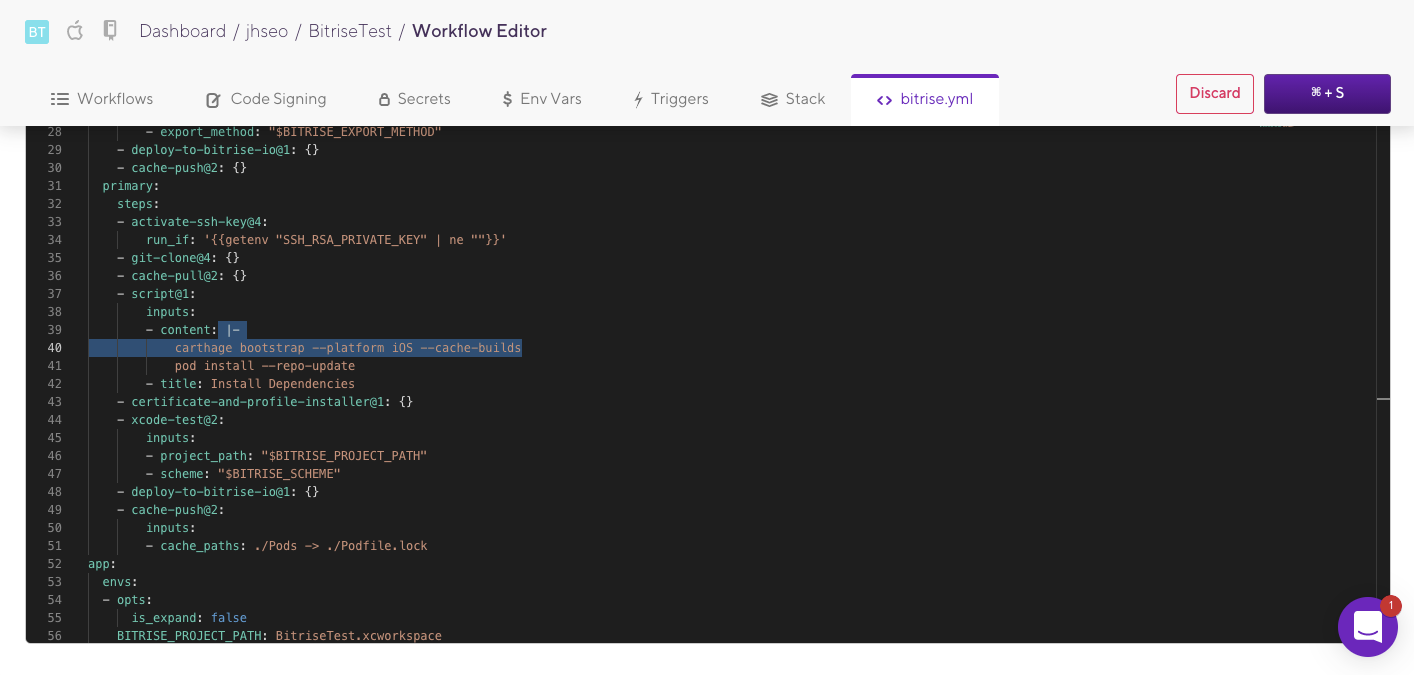Viewport: 1414px width, 675px height.
Task: Click the 'activate-ssh-key@4' step line
Action: click(x=192, y=222)
